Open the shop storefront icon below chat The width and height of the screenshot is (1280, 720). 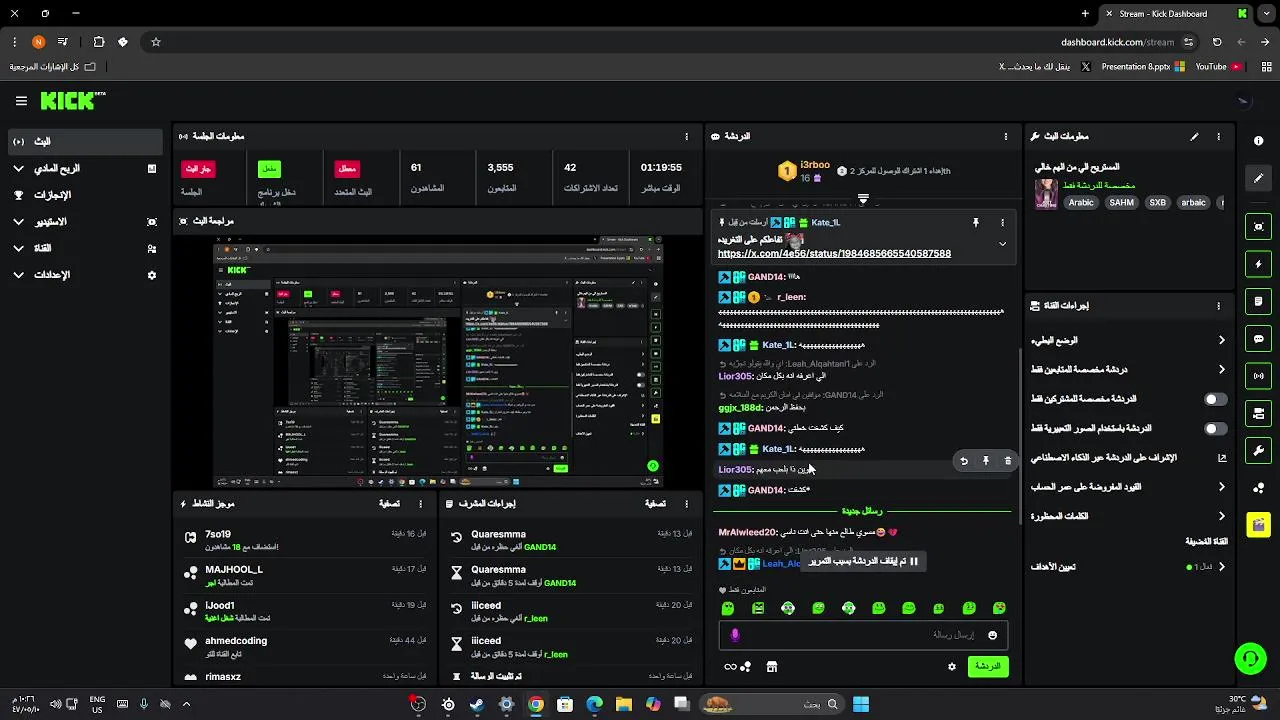(772, 667)
